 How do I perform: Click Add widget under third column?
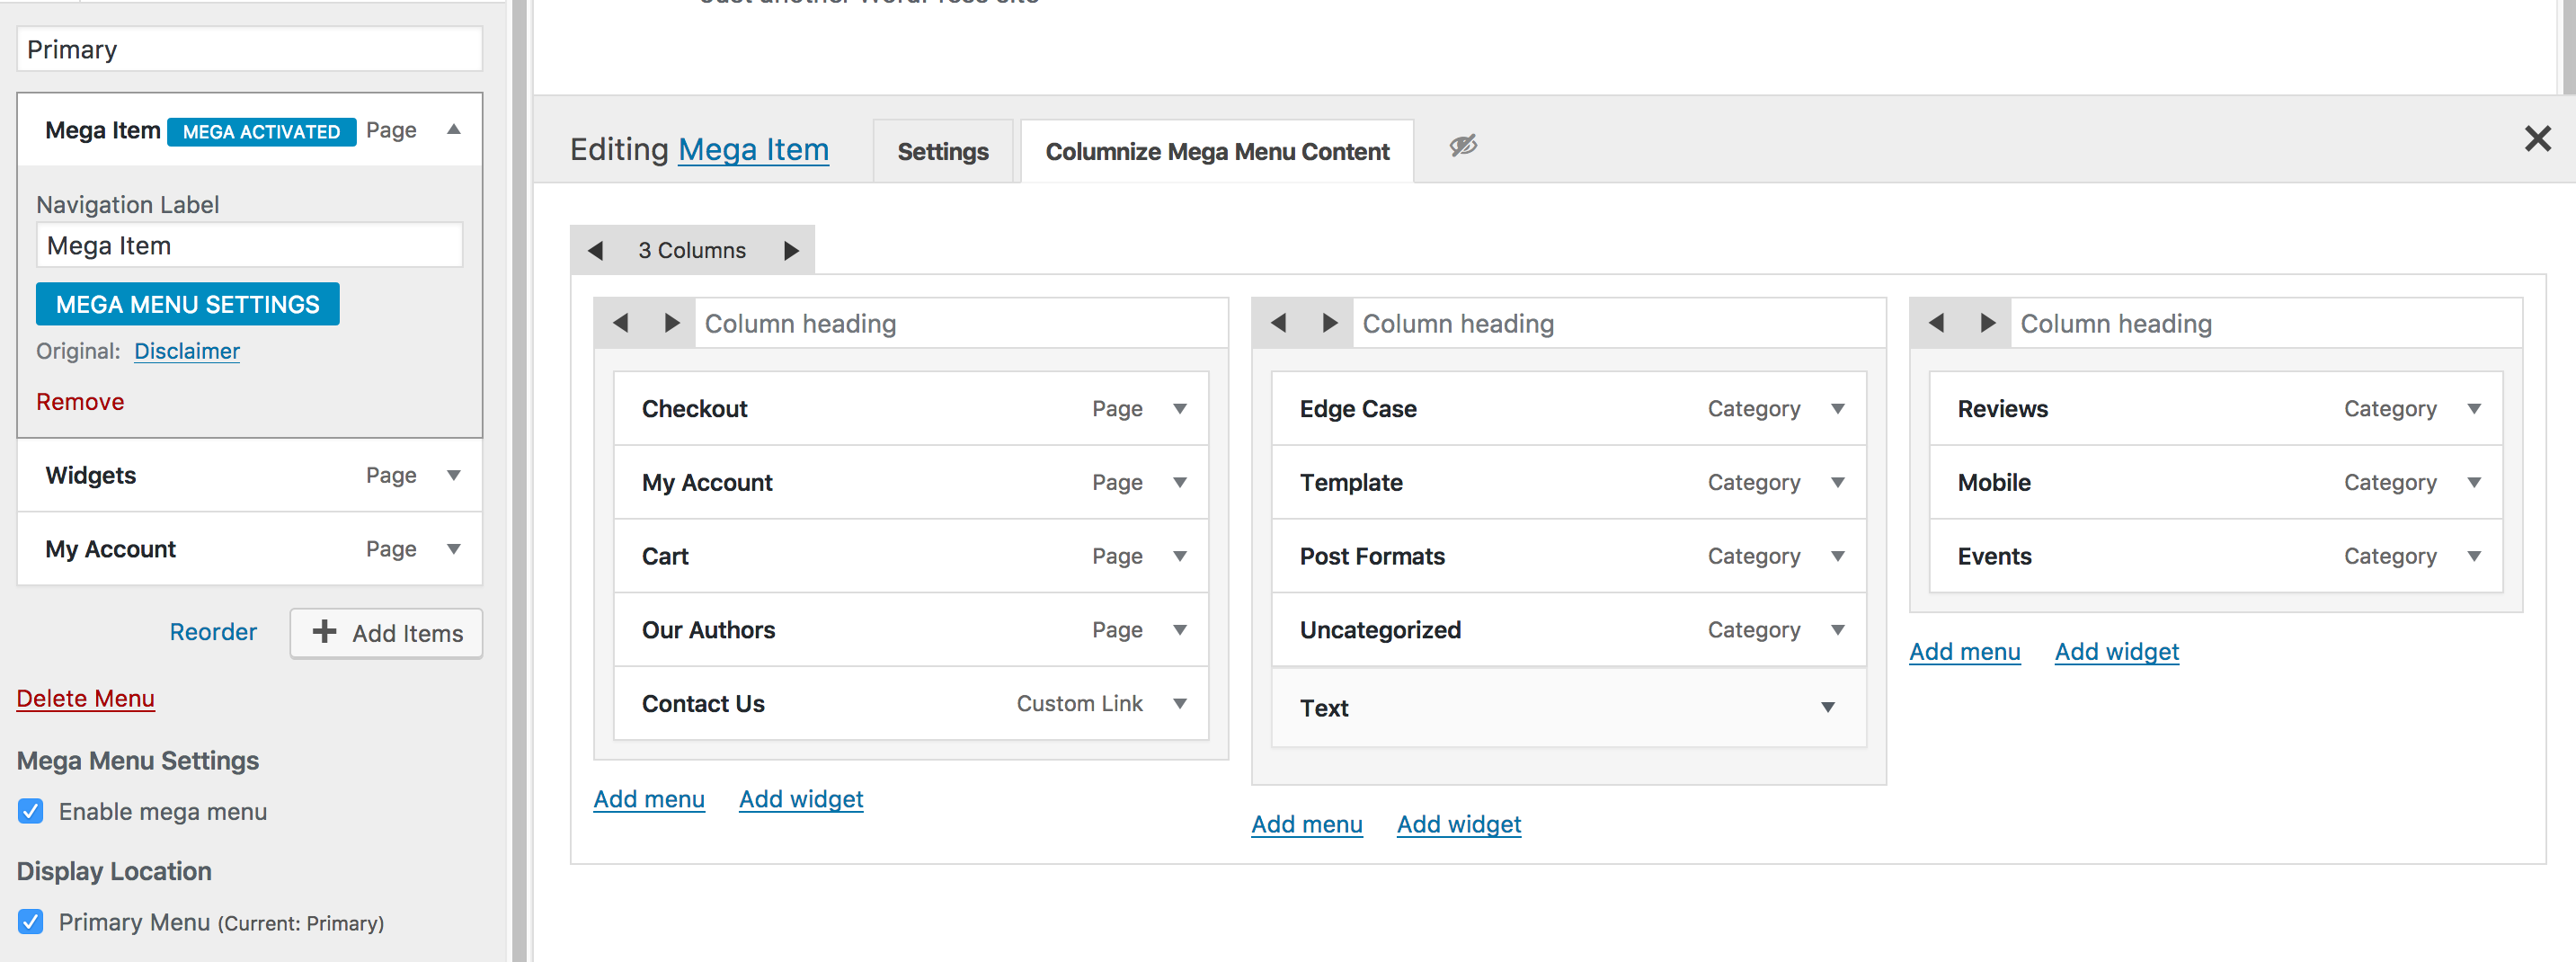2117,652
